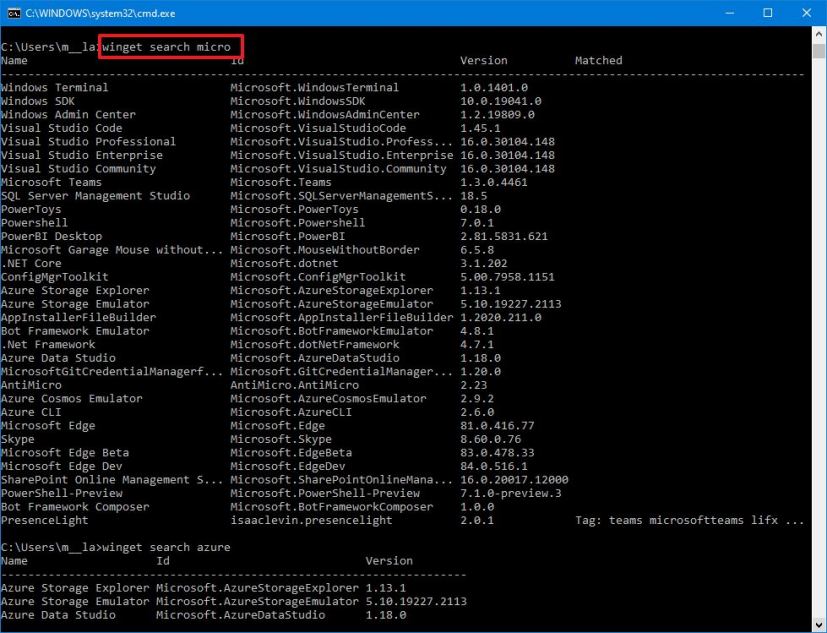Click the scrollbar down arrow
Image resolution: width=827 pixels, height=633 pixels.
click(x=818, y=623)
